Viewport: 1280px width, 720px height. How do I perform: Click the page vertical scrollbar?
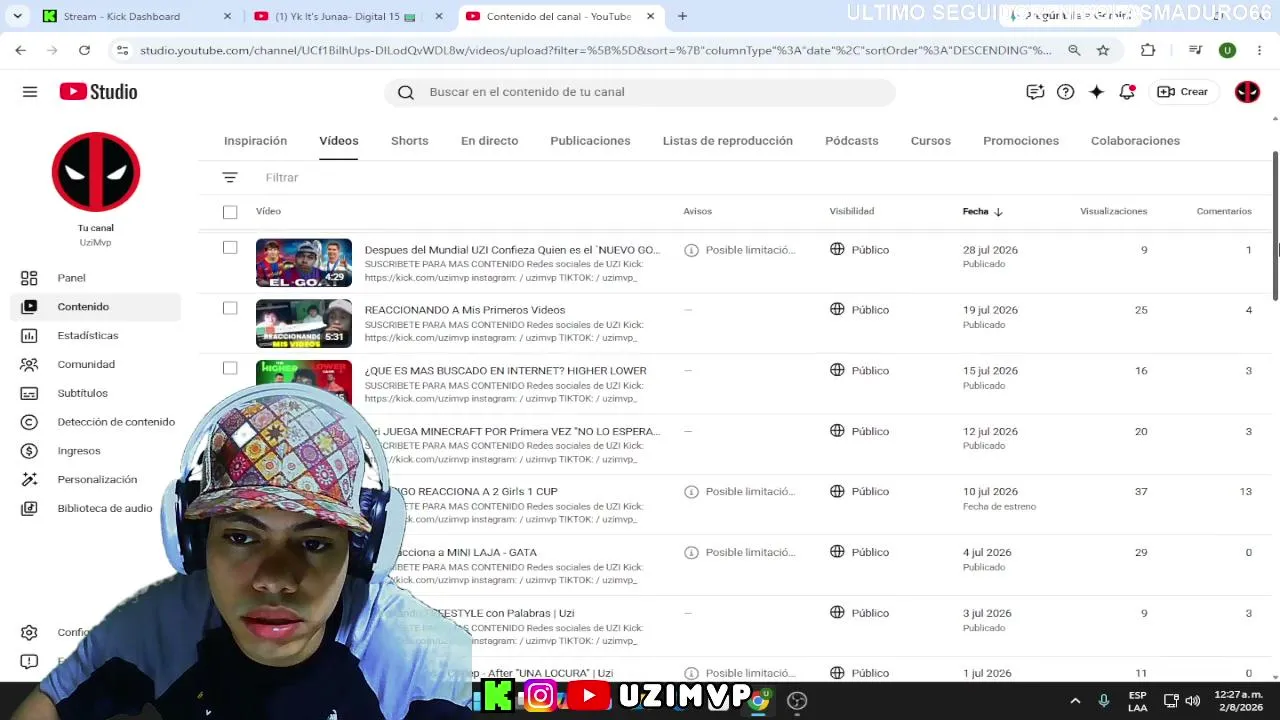[x=1275, y=225]
